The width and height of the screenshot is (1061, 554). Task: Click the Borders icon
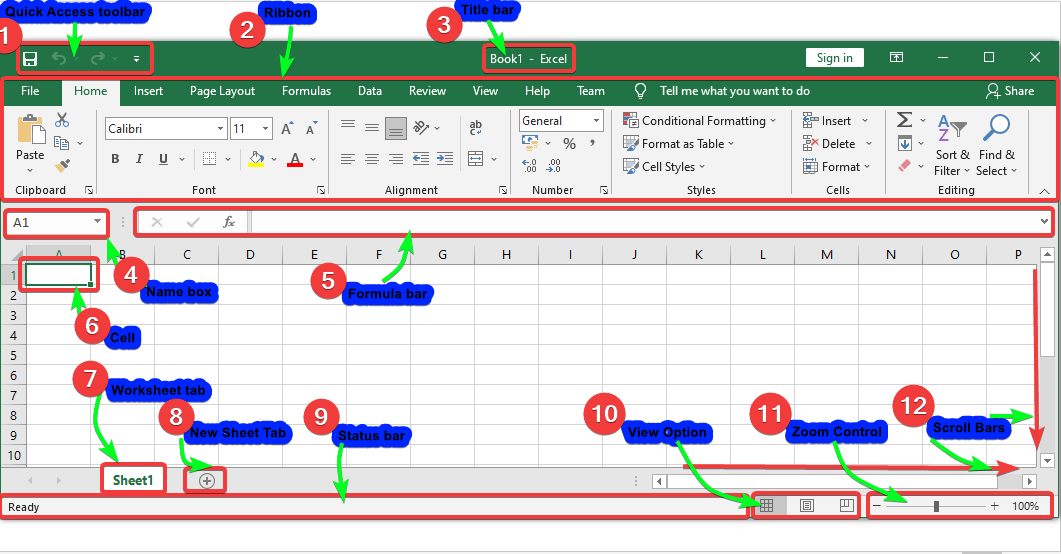[x=210, y=159]
